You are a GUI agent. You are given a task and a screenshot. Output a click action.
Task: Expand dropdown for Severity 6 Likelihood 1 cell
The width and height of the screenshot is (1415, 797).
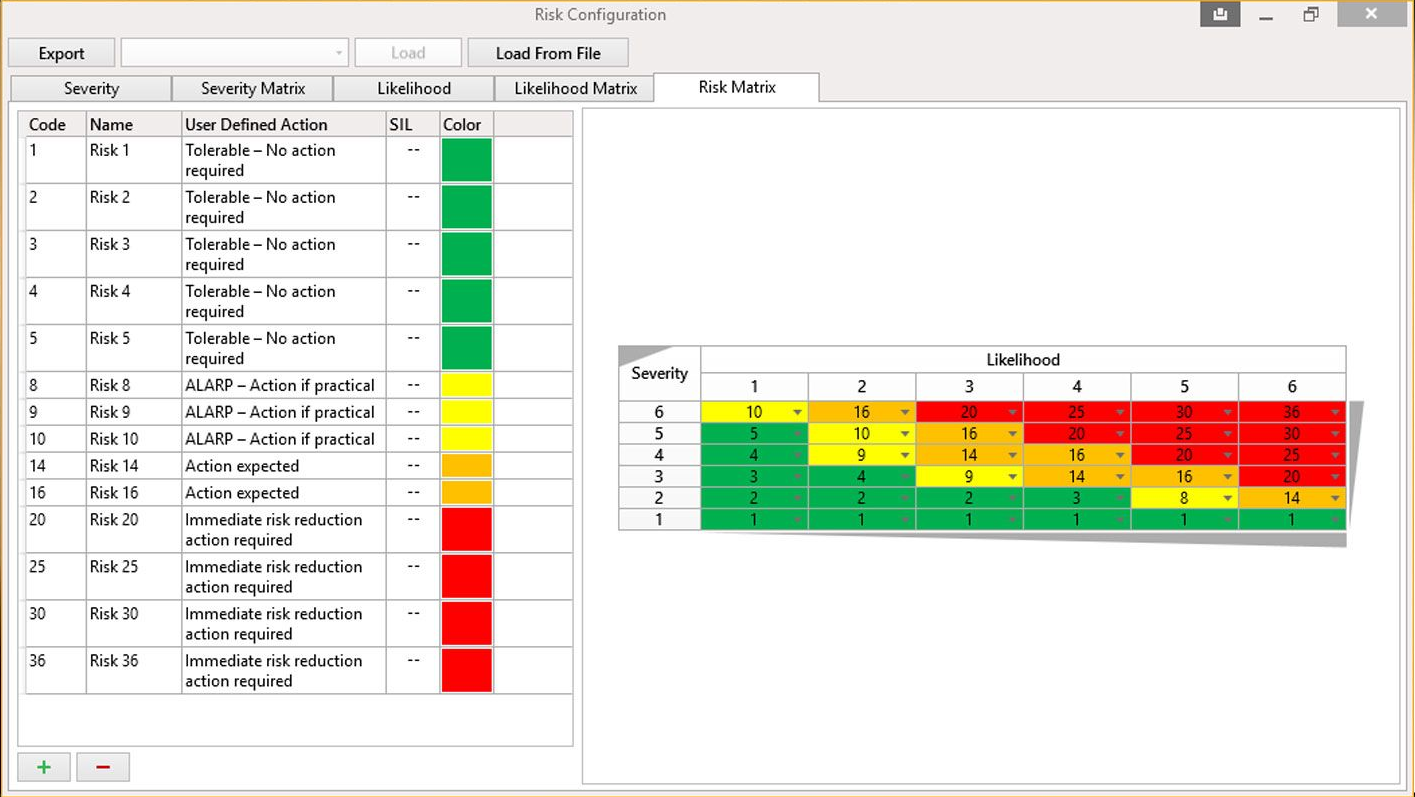point(797,413)
